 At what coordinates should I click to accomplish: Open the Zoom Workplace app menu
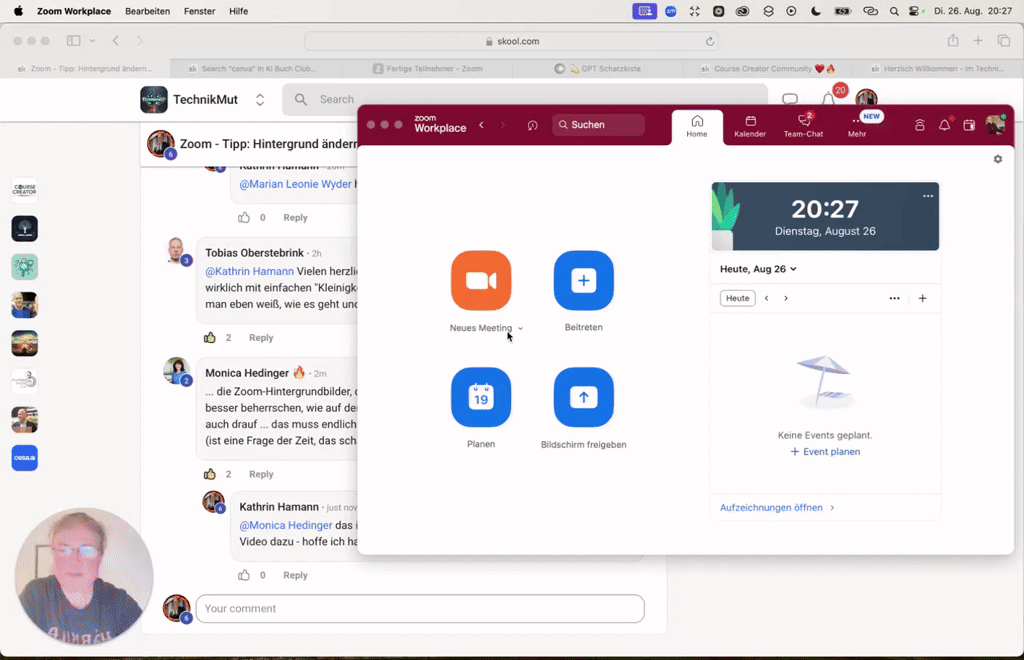(x=74, y=11)
